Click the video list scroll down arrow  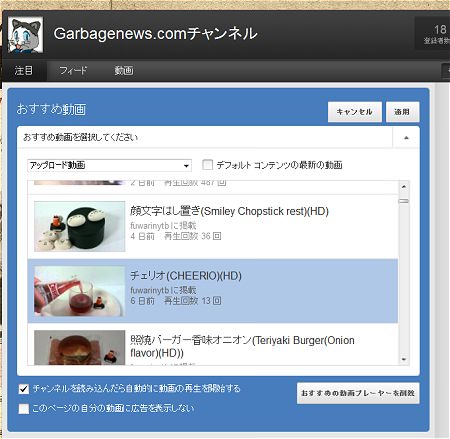[404, 359]
